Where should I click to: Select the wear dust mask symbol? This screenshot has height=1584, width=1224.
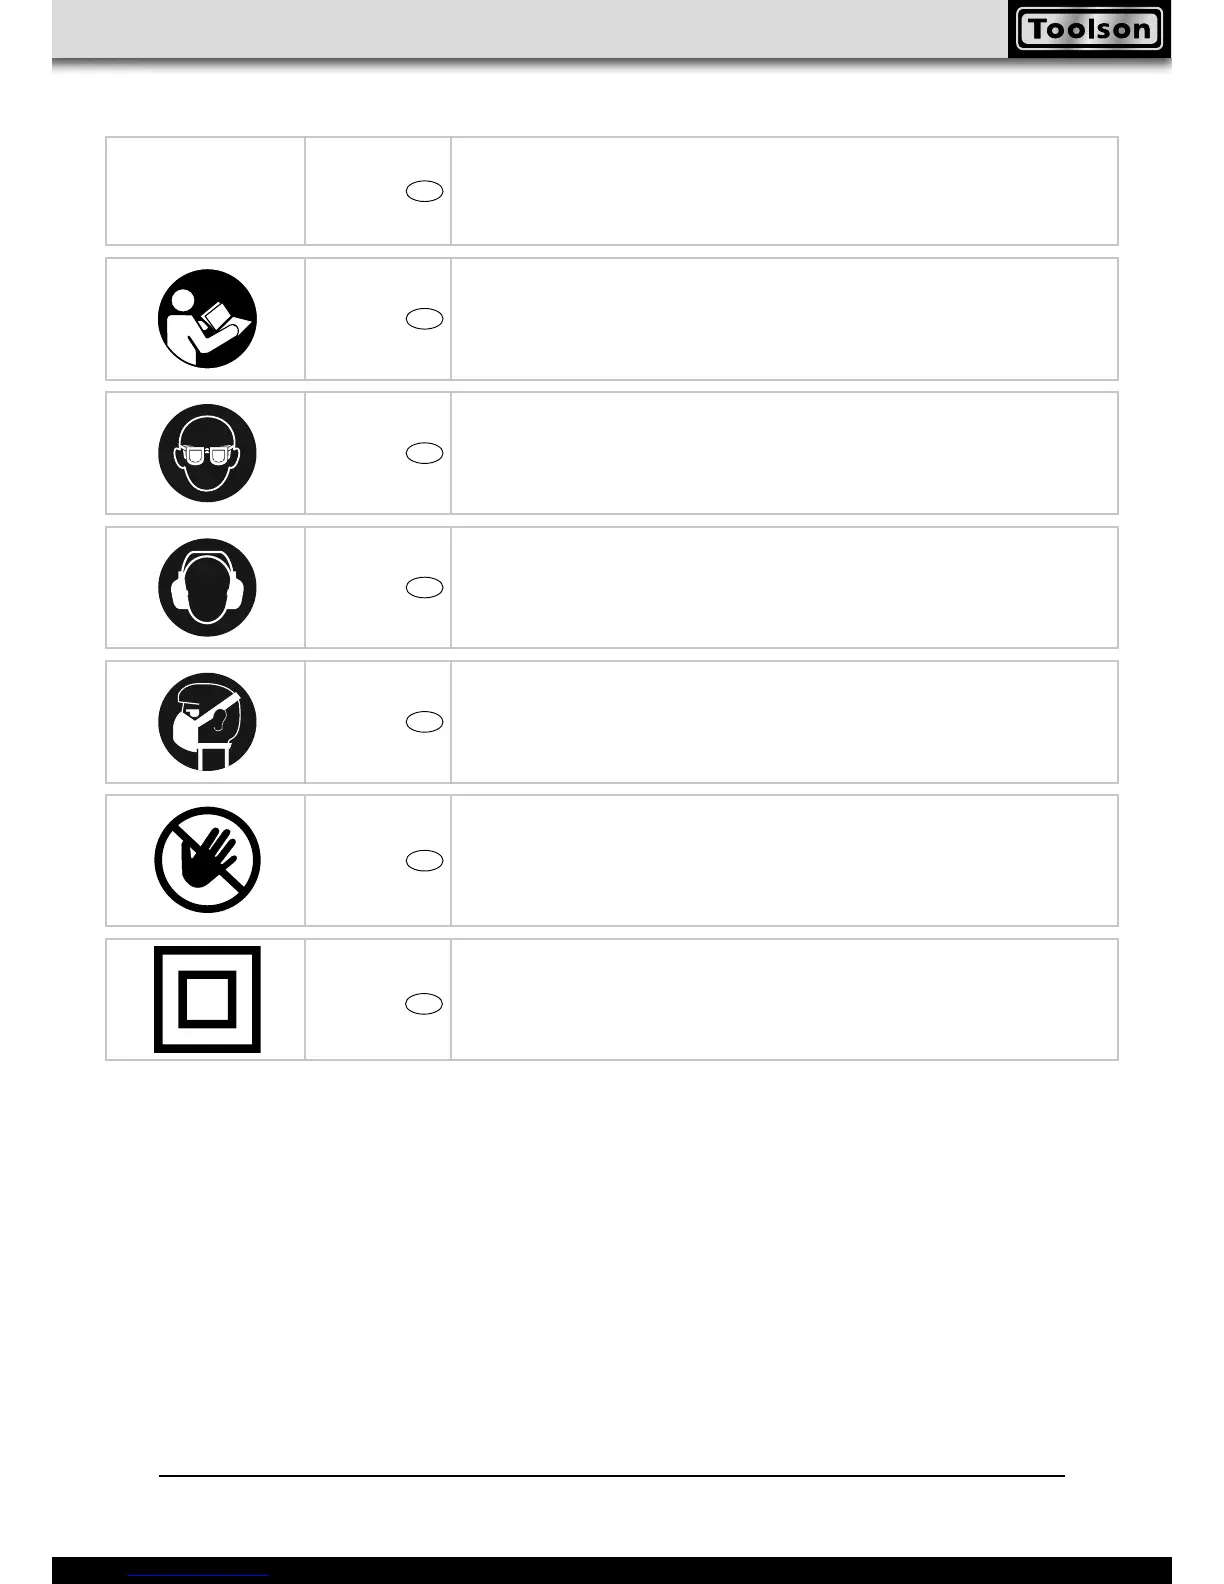tap(207, 722)
